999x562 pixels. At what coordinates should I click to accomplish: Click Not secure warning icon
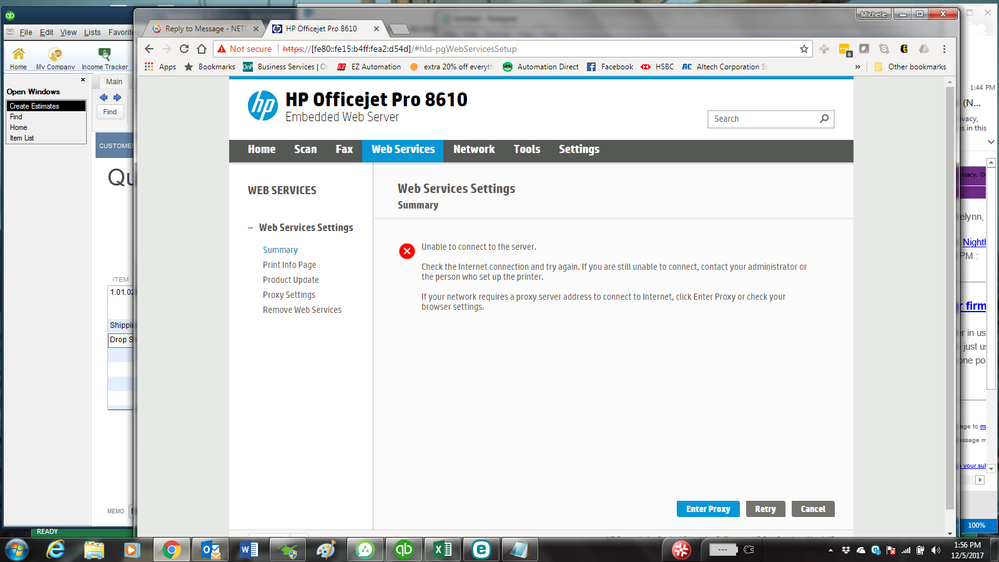click(222, 49)
